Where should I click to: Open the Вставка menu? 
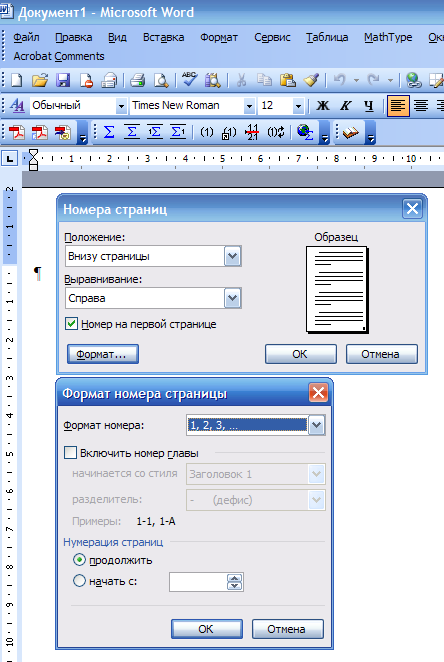(x=163, y=37)
